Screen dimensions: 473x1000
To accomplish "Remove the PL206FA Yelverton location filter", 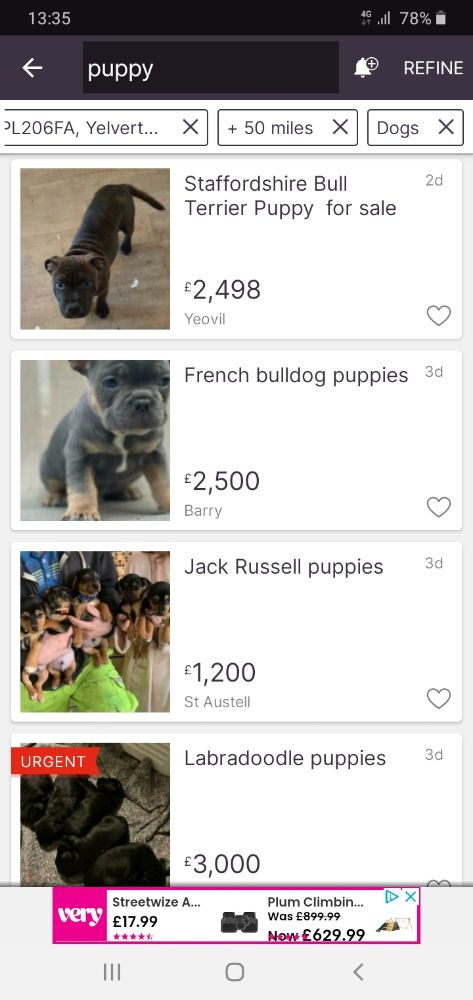I will (190, 128).
